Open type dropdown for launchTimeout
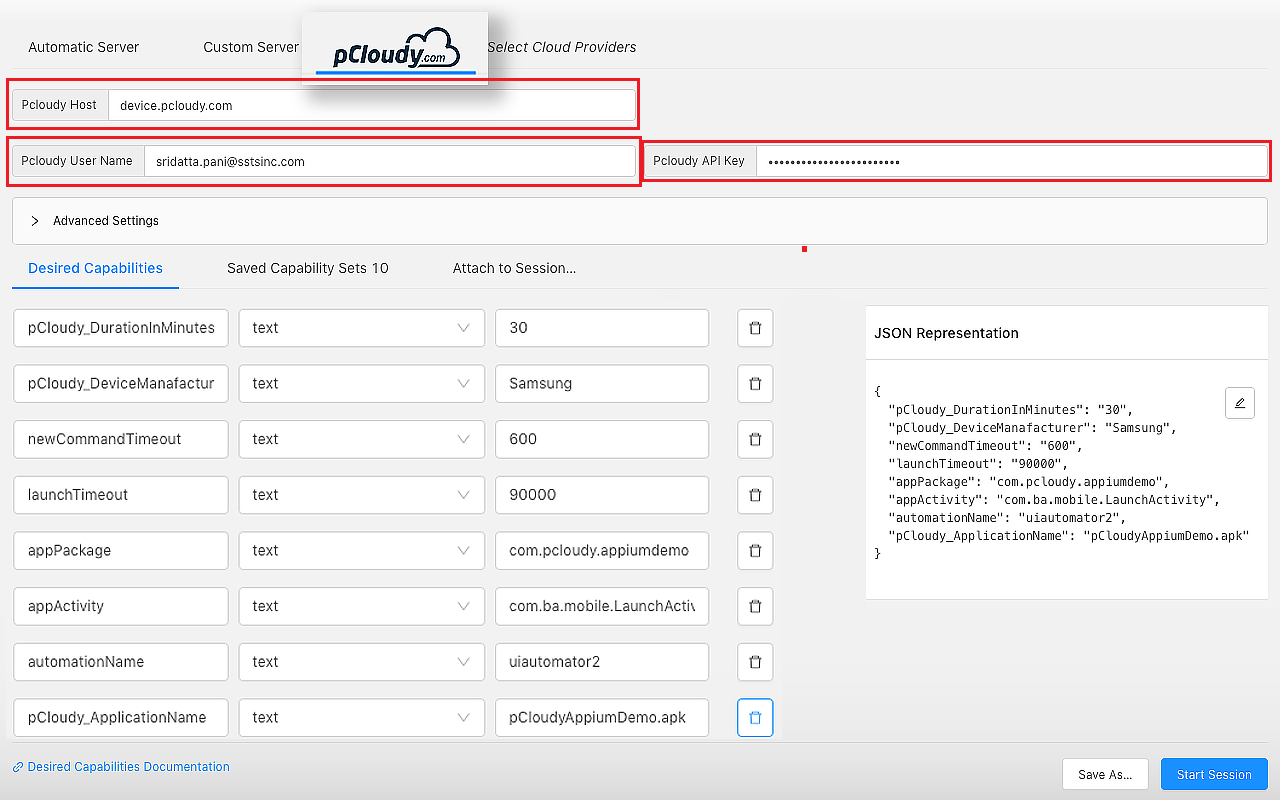1280x800 pixels. tap(362, 495)
